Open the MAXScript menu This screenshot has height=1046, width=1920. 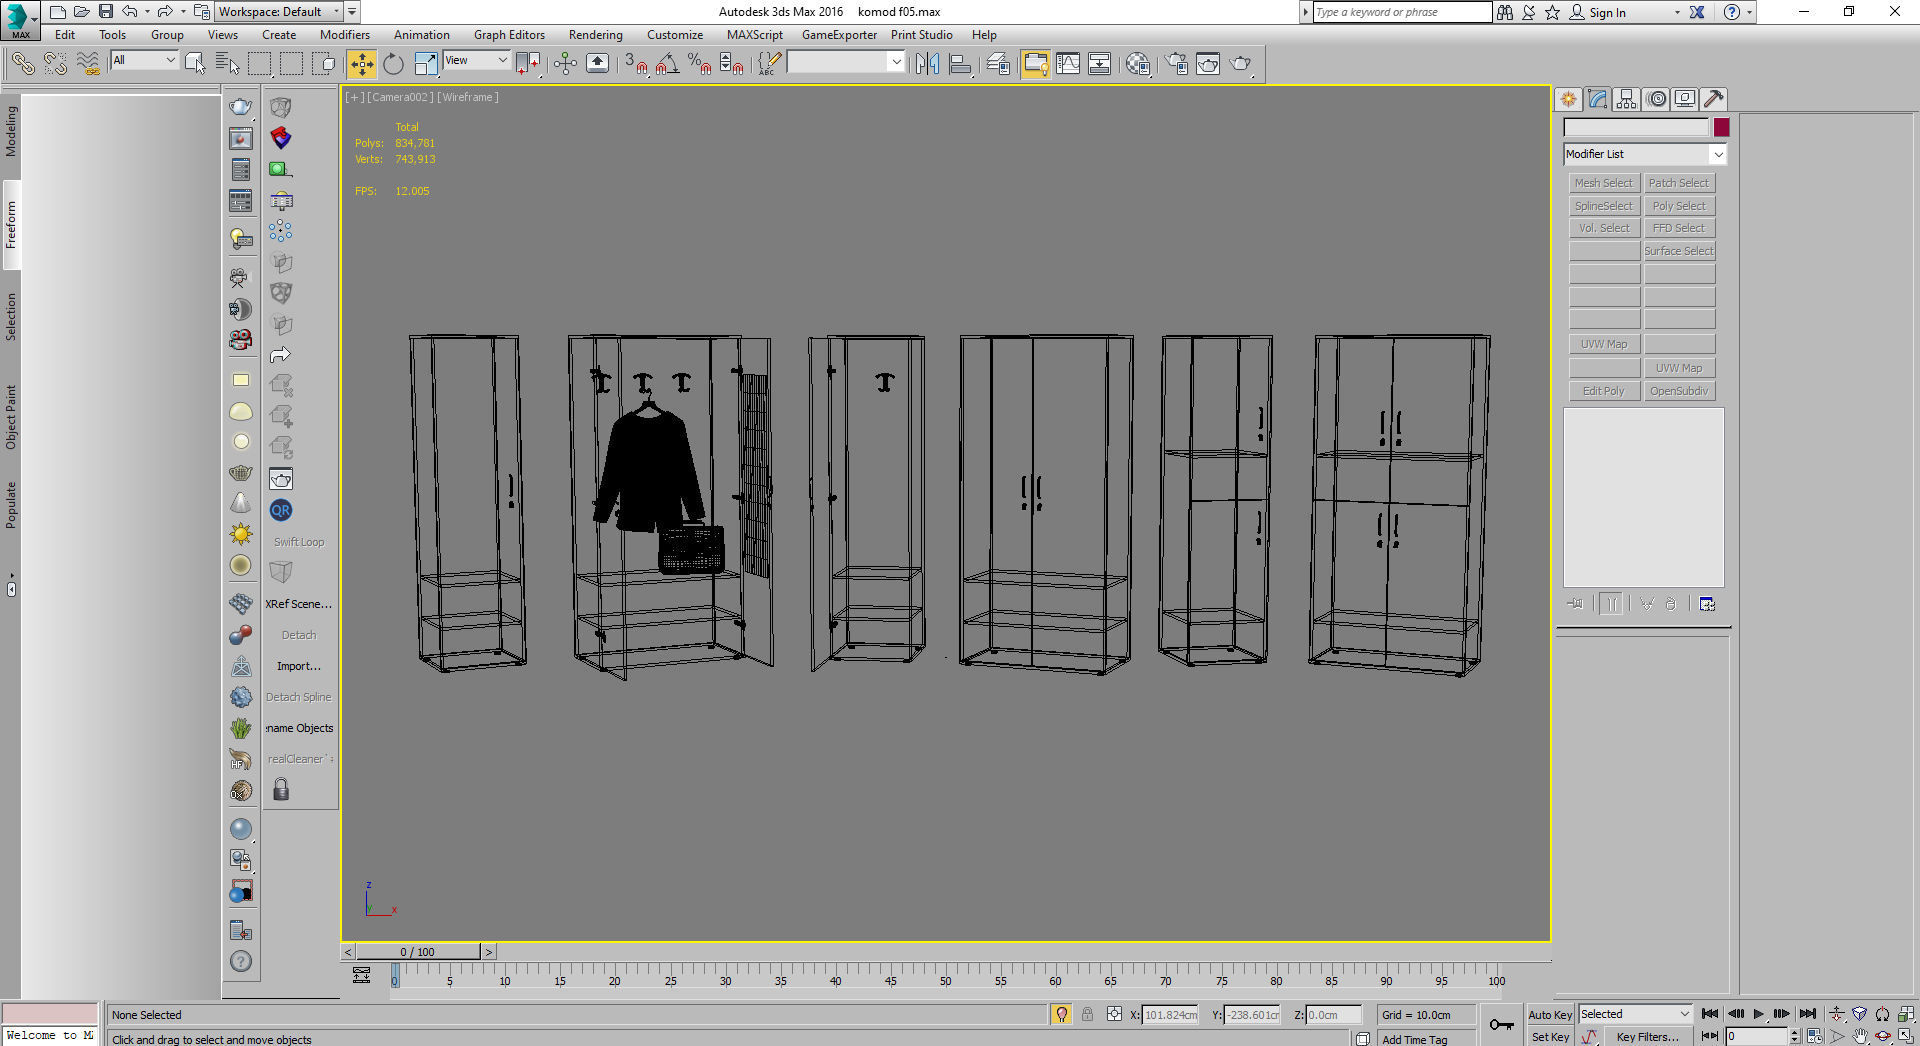(755, 35)
